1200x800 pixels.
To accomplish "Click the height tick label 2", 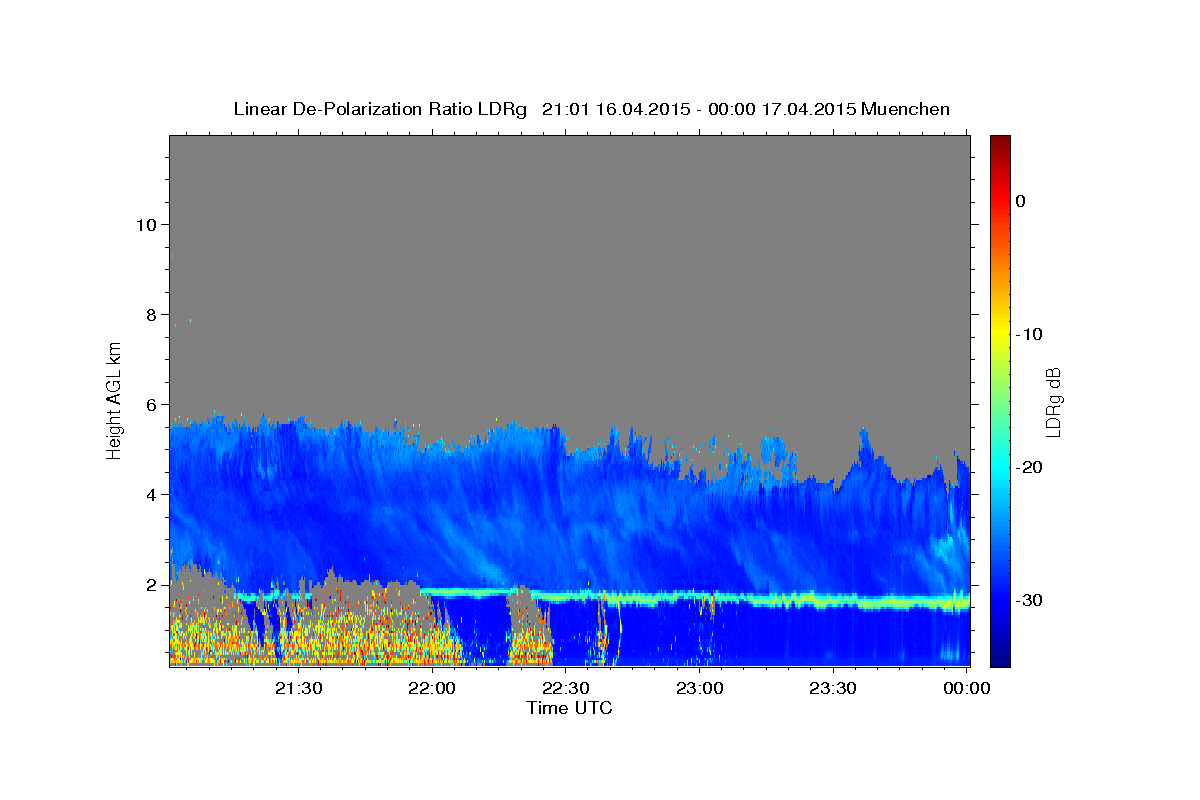I will point(151,584).
